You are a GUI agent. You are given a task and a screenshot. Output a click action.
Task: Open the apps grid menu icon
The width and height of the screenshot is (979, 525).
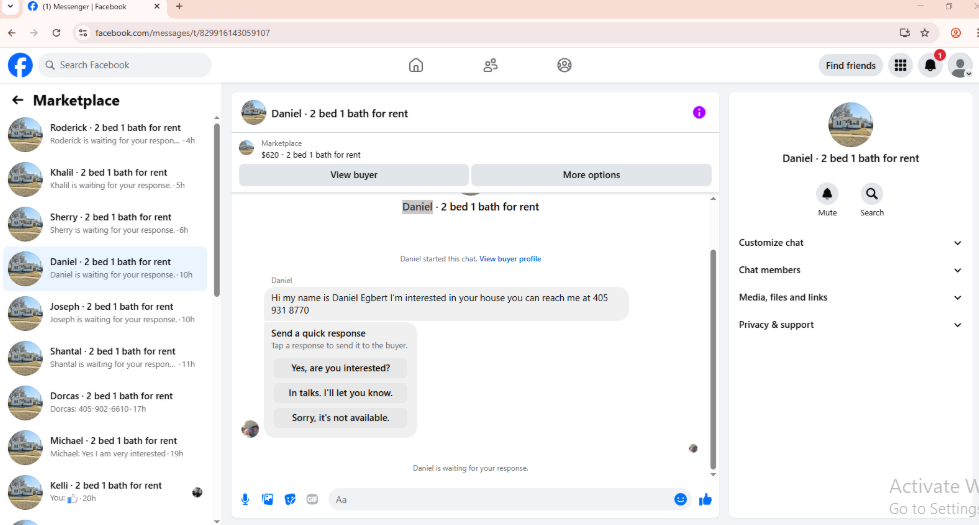click(900, 65)
